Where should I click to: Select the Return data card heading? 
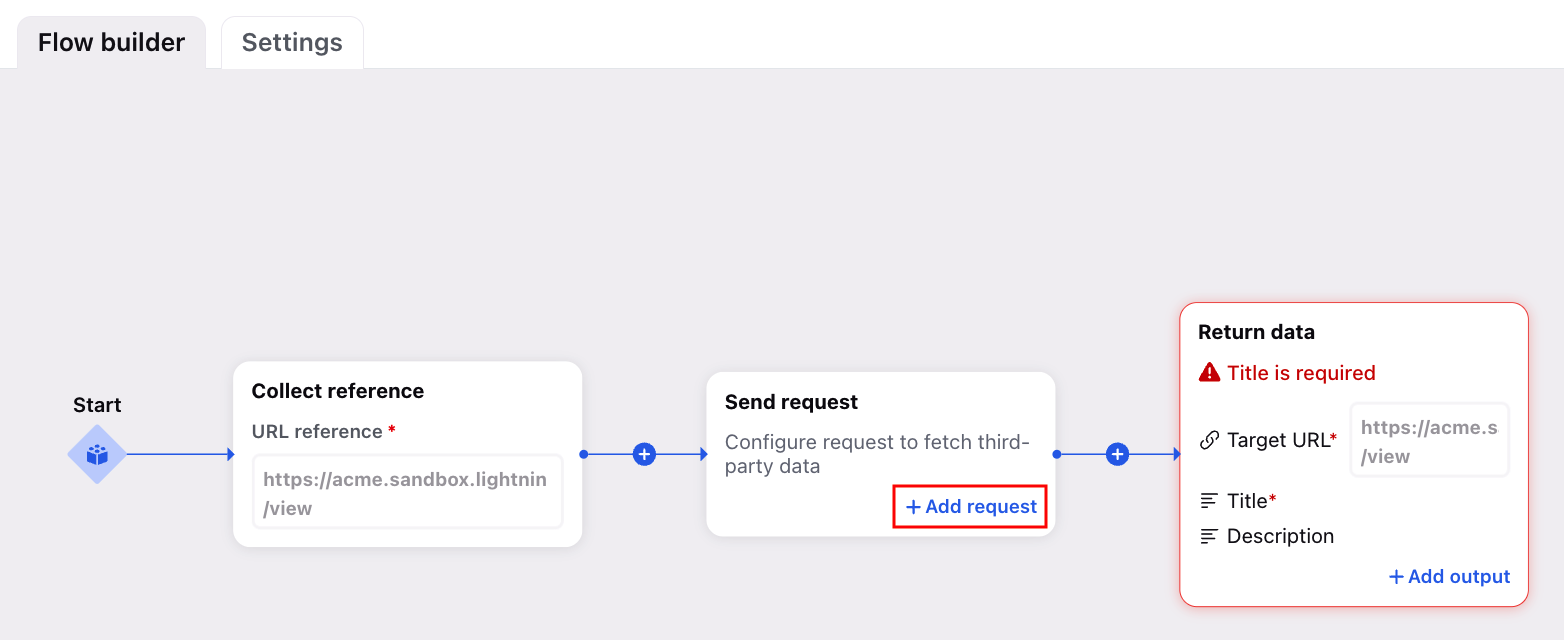pos(1256,332)
